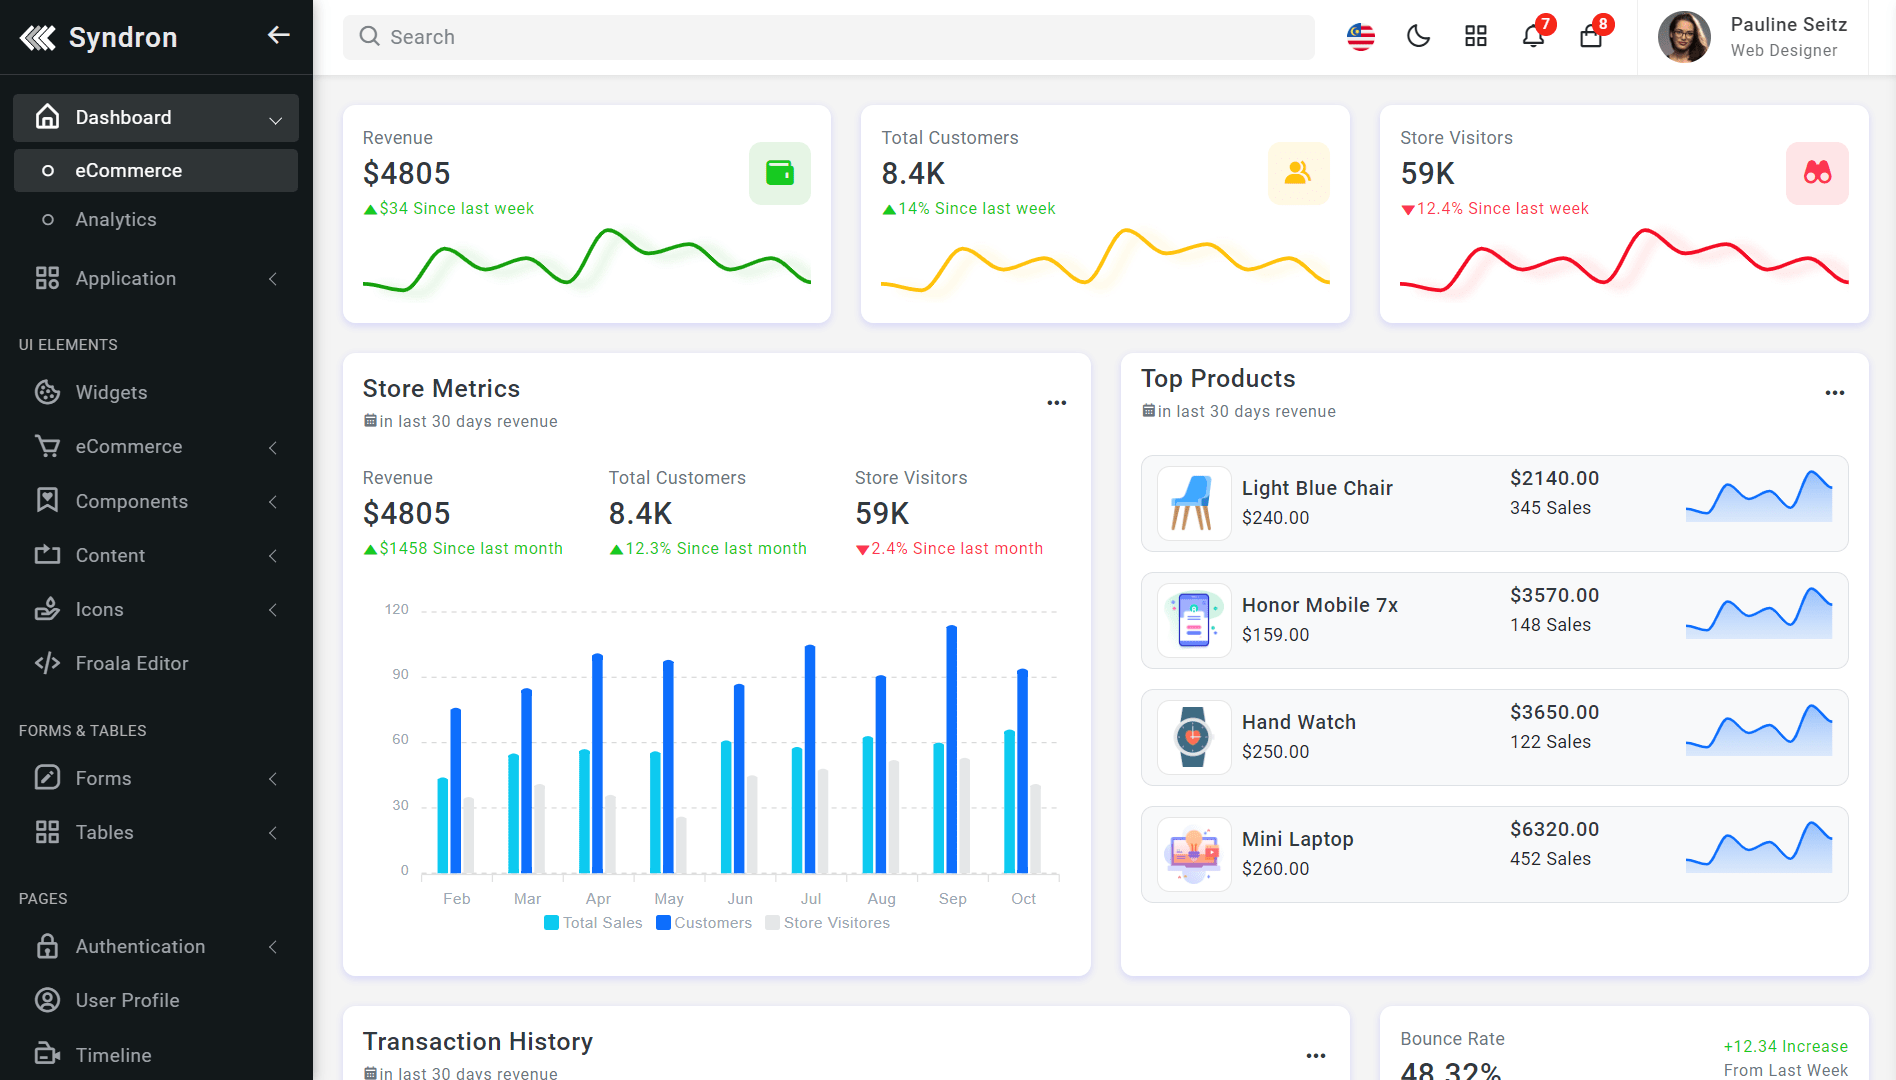Open Pauline Seitz user profile menu
Viewport: 1896px width, 1080px height.
coord(1752,37)
